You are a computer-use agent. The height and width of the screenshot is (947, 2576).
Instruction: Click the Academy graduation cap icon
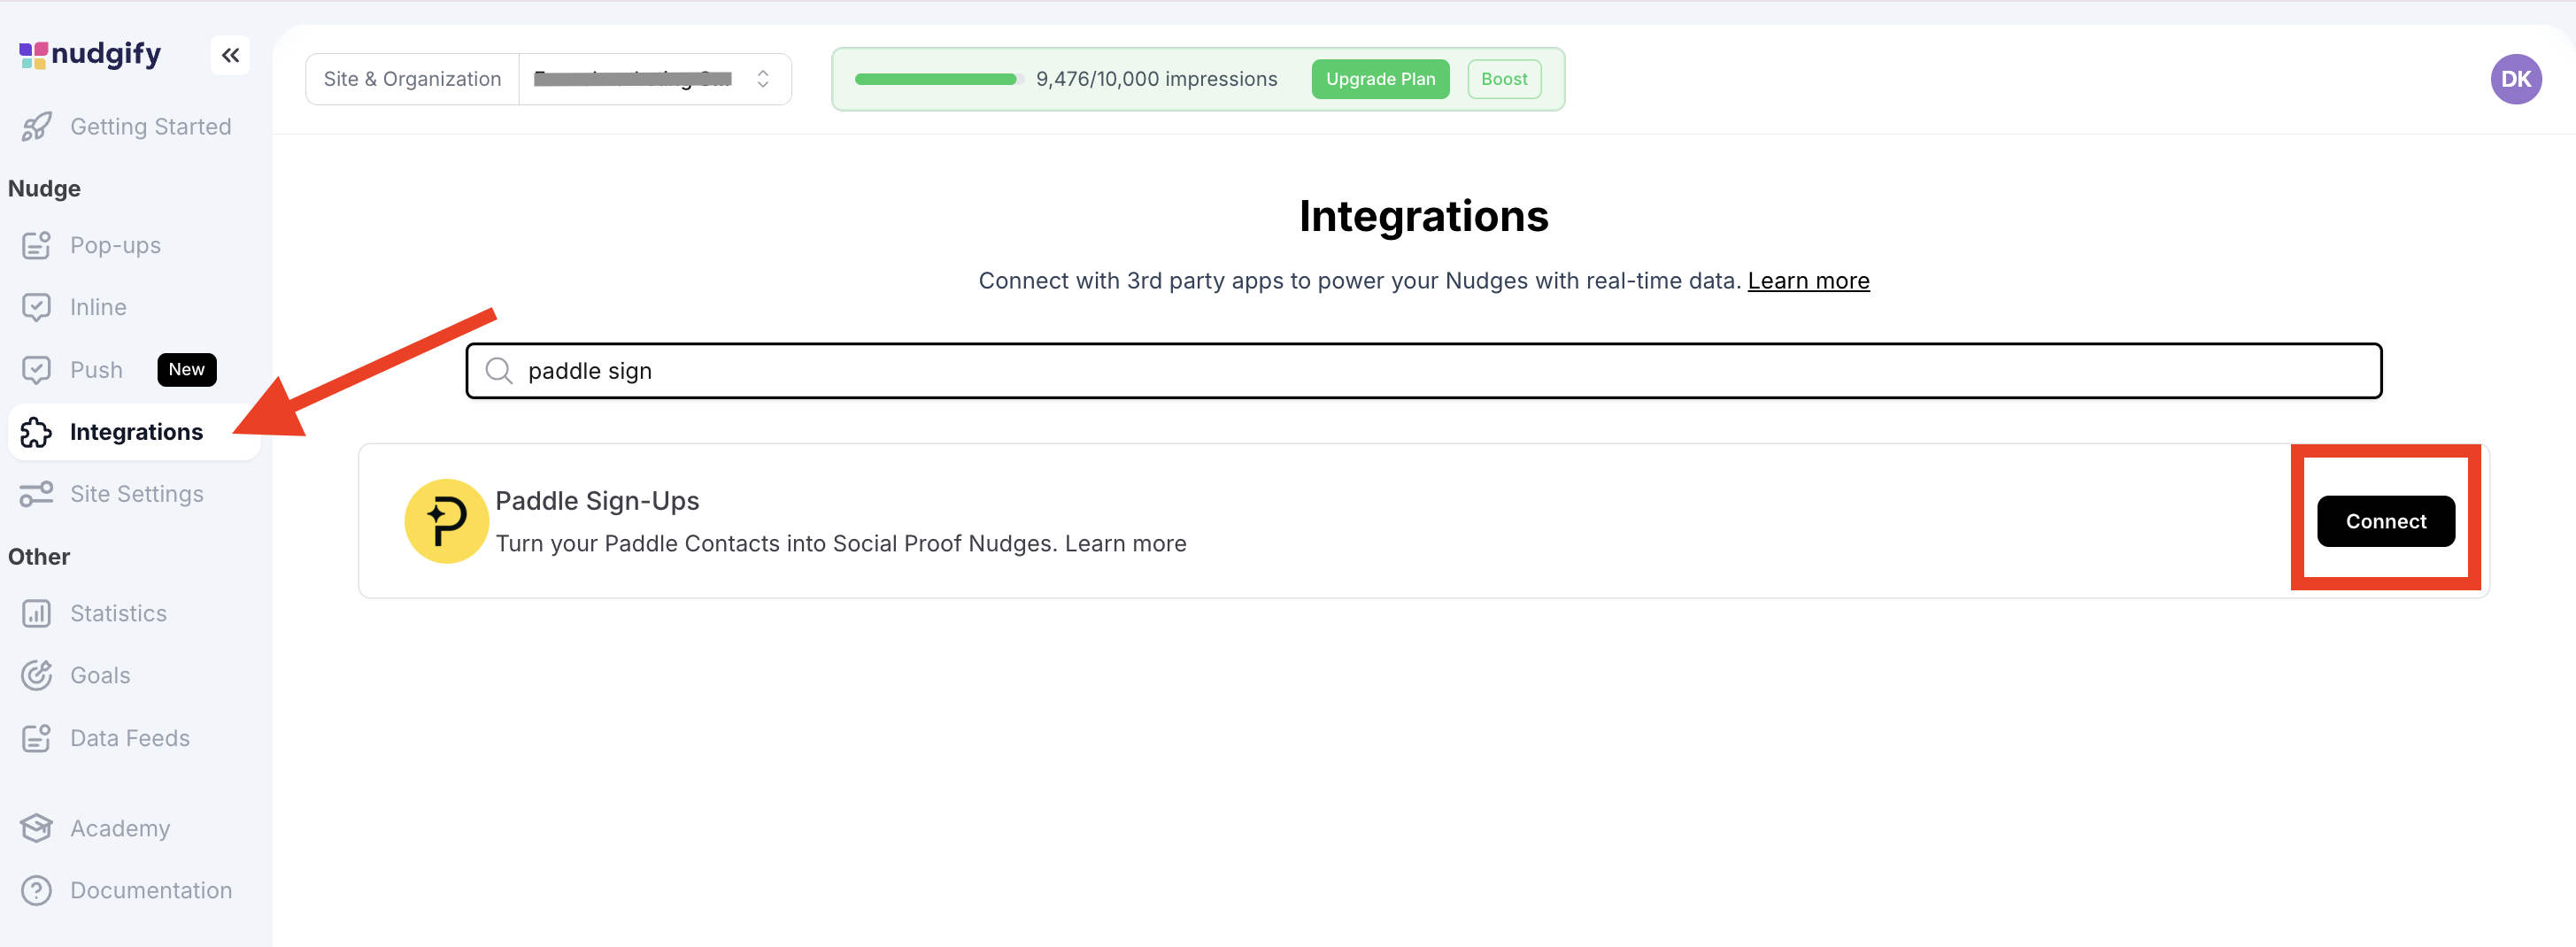tap(37, 828)
